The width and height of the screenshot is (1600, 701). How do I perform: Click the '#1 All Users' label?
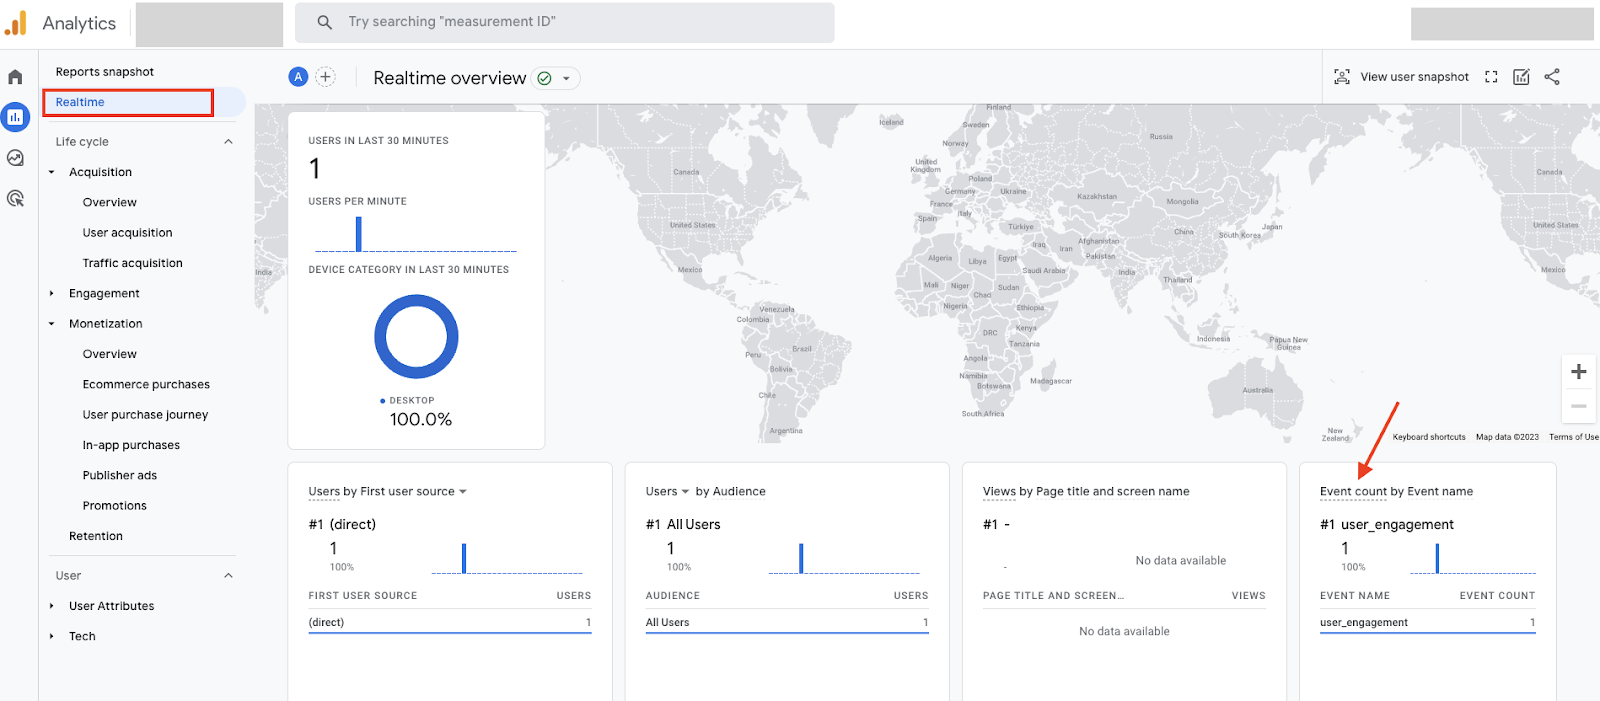click(683, 524)
